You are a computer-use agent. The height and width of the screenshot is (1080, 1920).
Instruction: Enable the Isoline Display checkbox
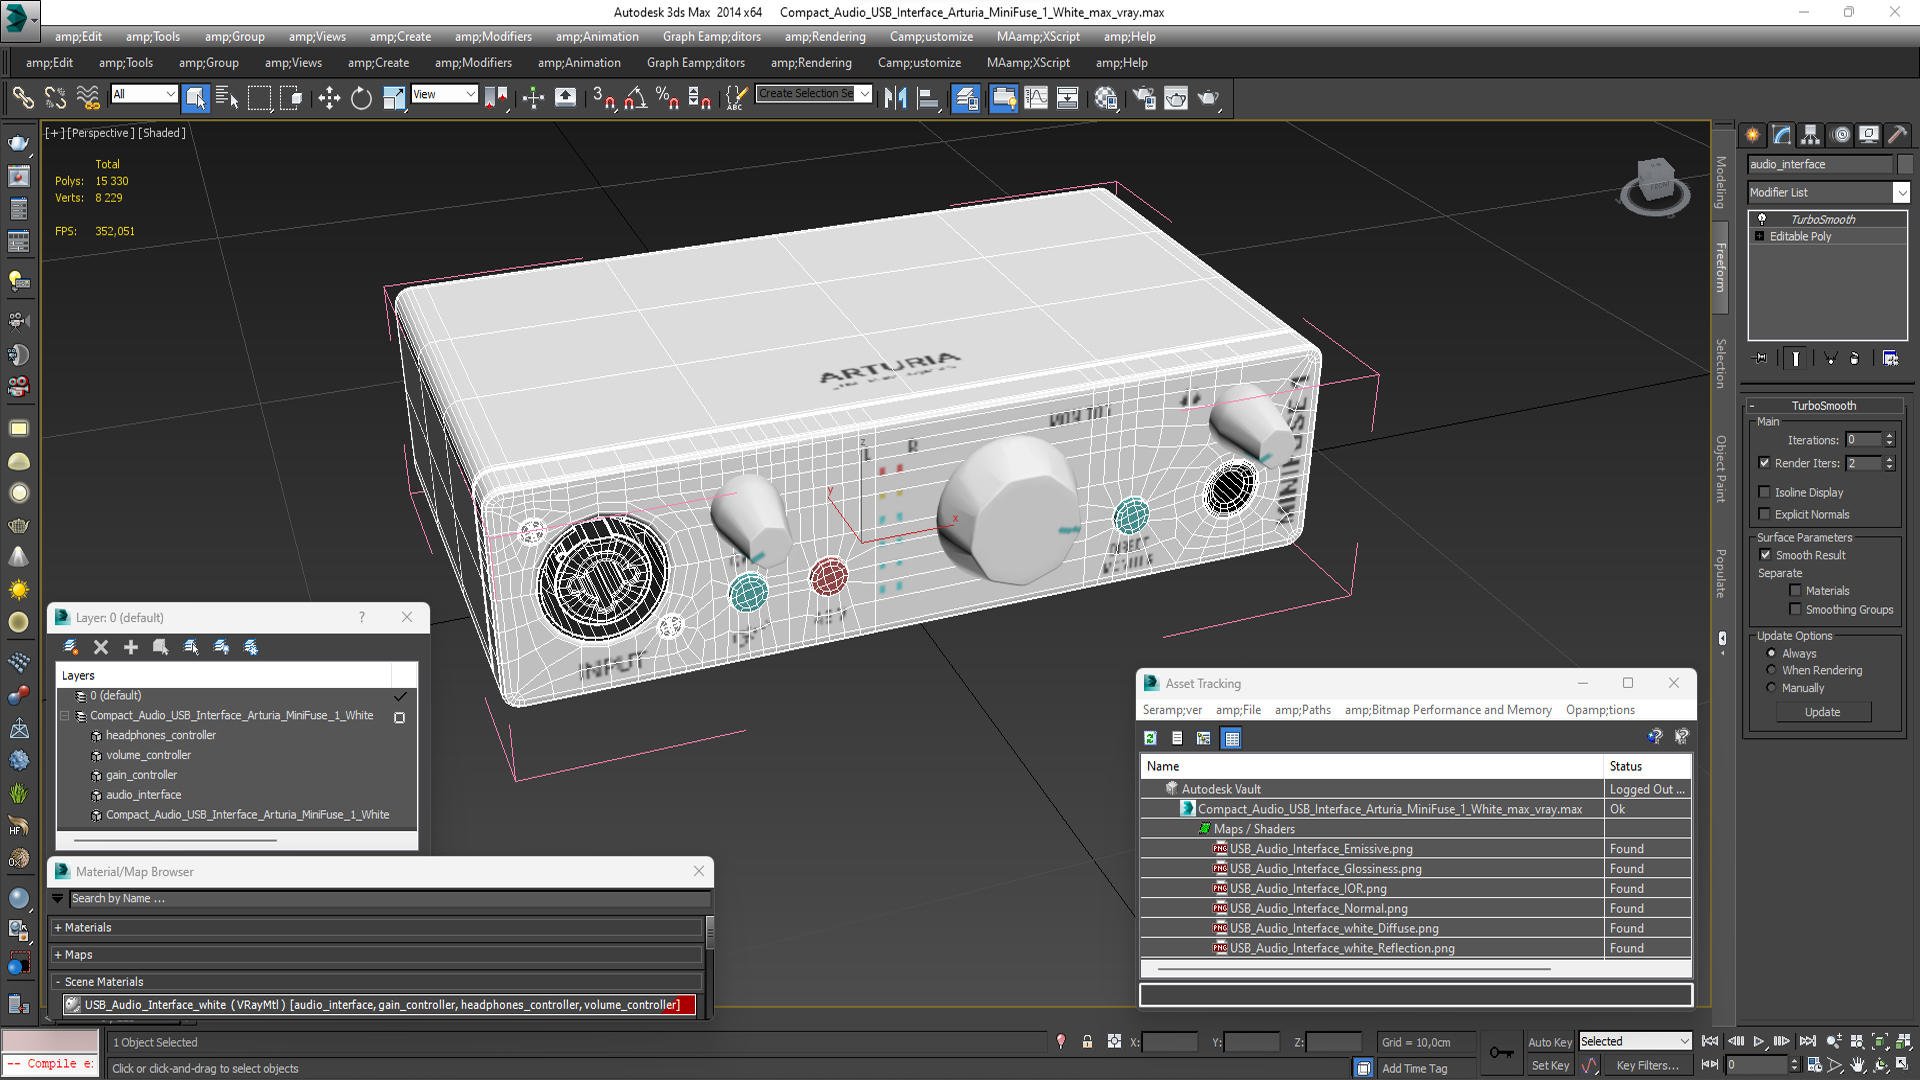point(1765,492)
